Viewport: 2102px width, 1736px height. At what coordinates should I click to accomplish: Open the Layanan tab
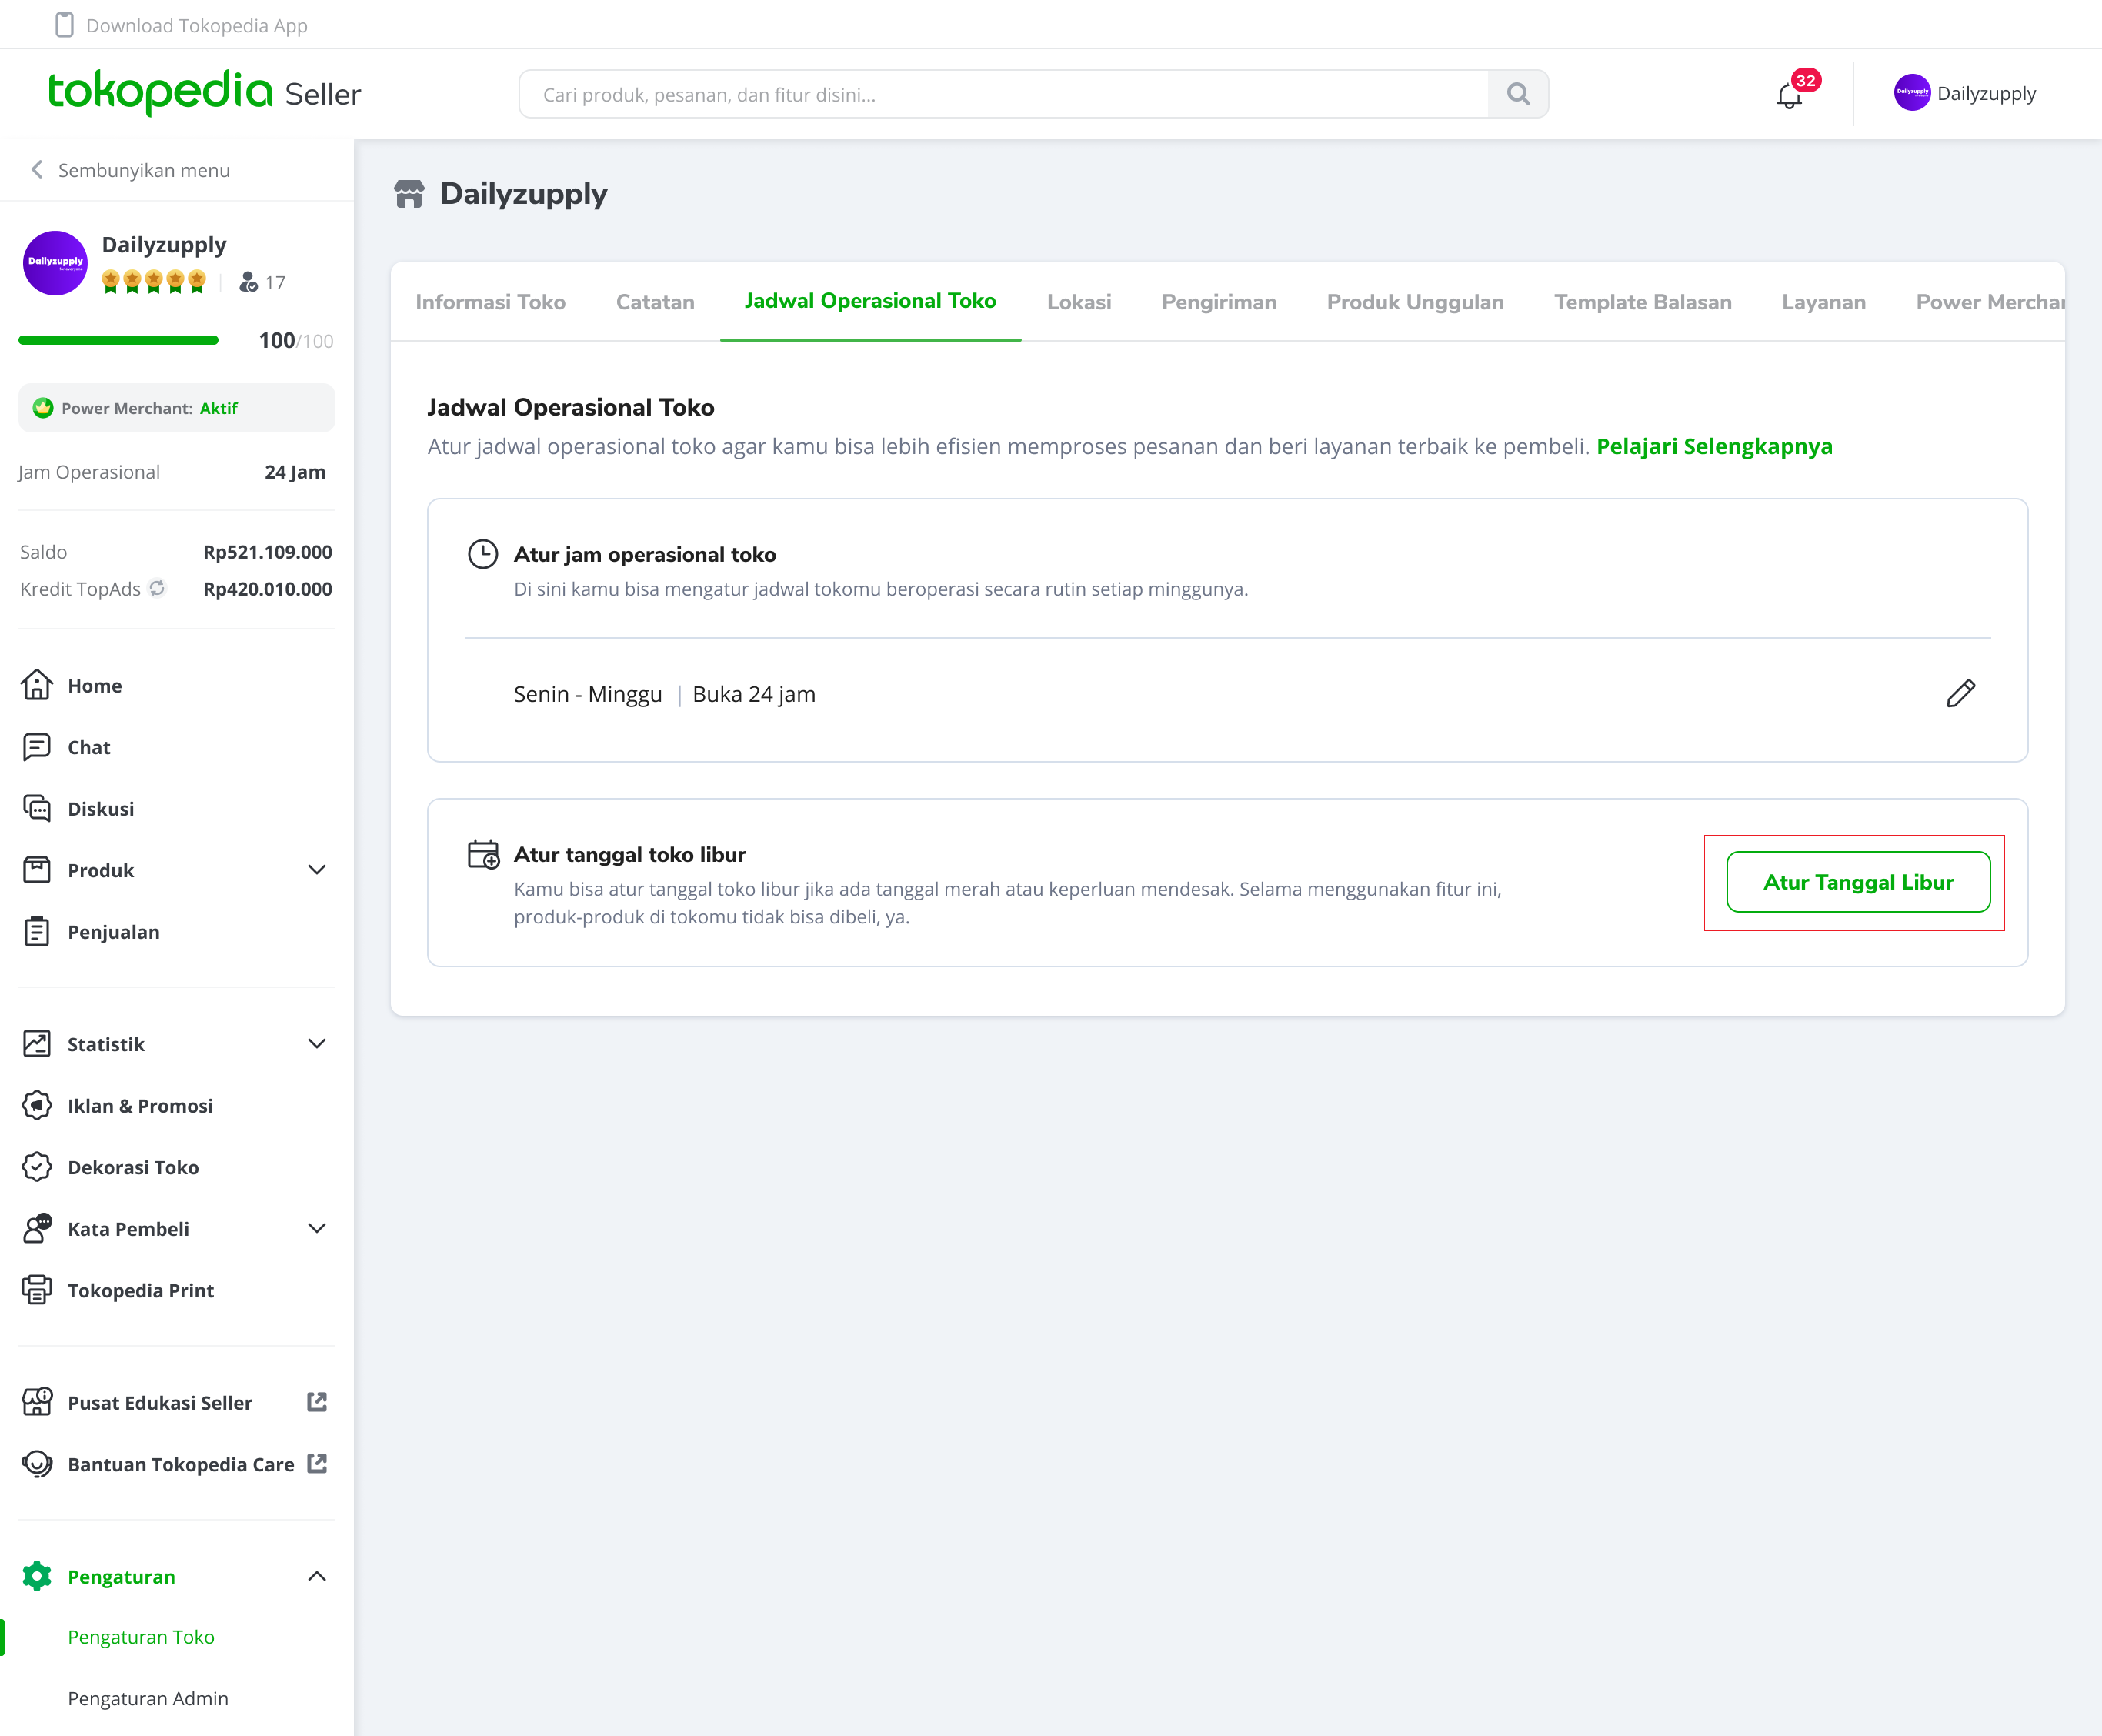click(x=1823, y=302)
